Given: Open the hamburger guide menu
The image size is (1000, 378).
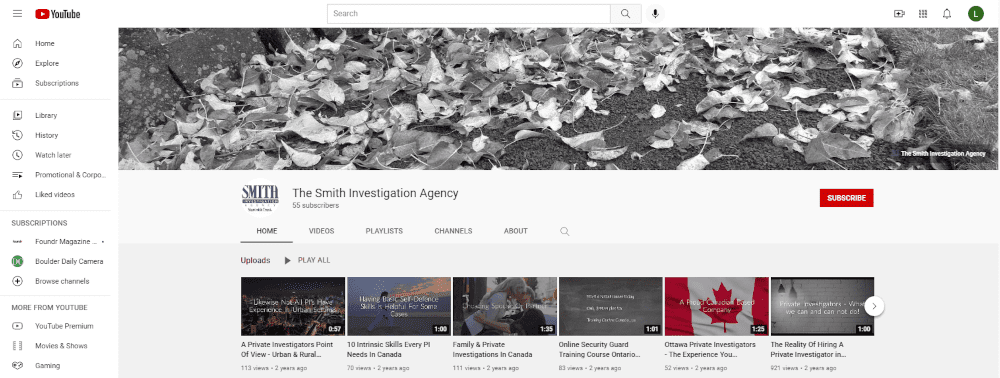Looking at the screenshot, I should click(17, 13).
